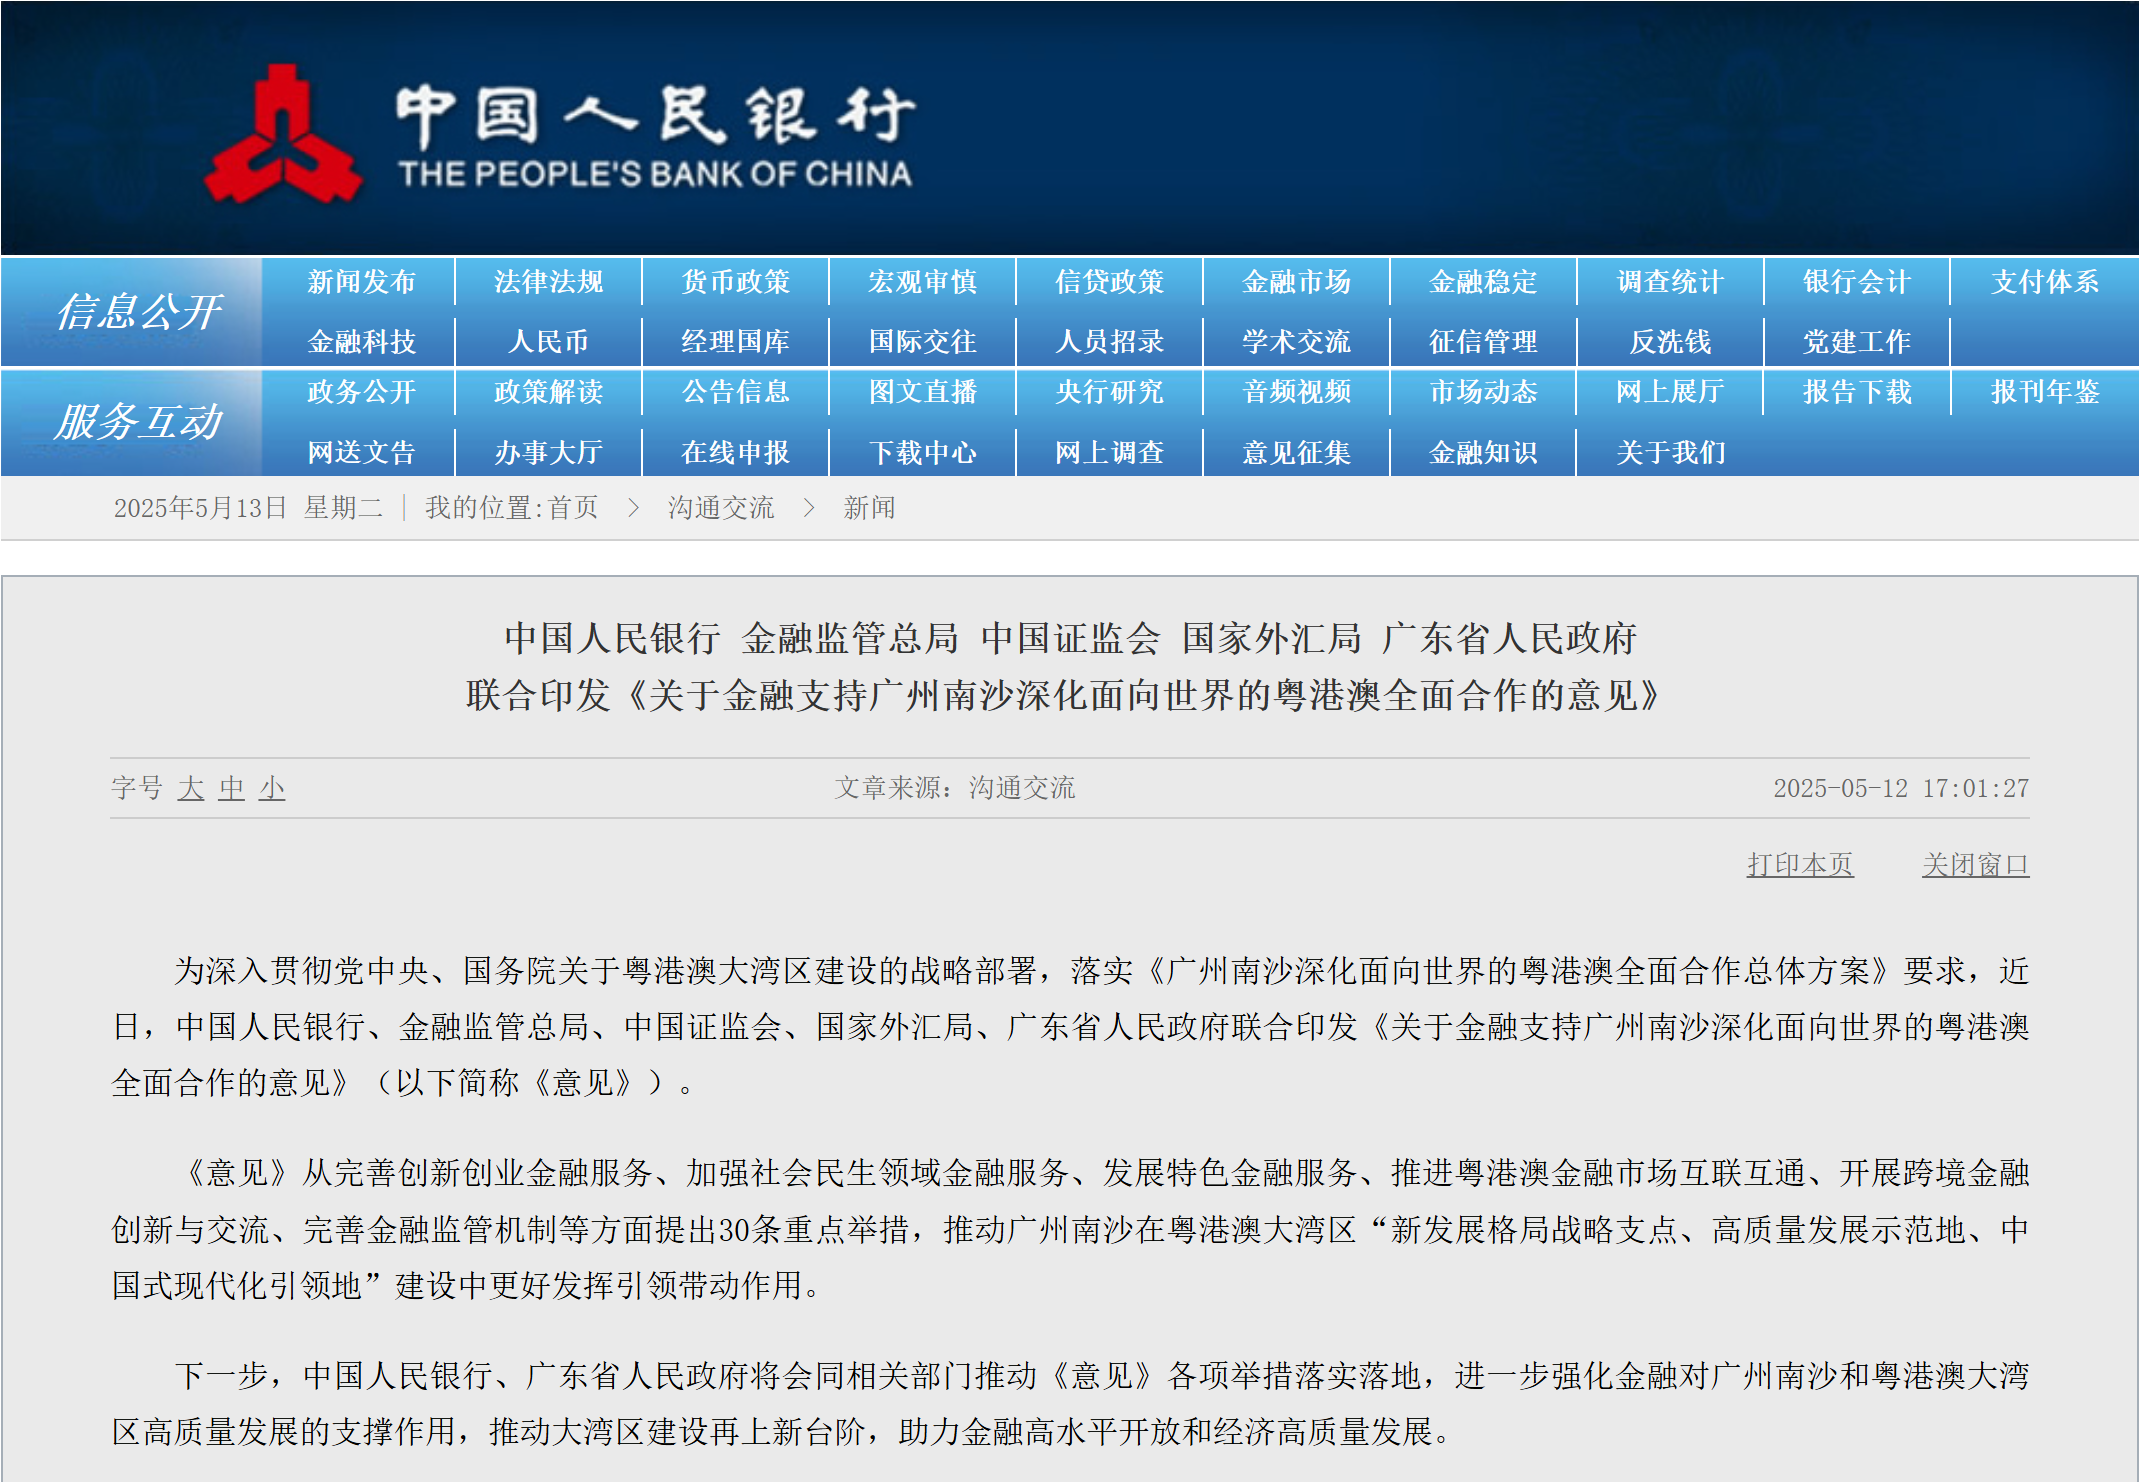Viewport: 2141px width, 1482px height.
Task: Click 沟通交流 breadcrumb link
Action: pos(720,508)
